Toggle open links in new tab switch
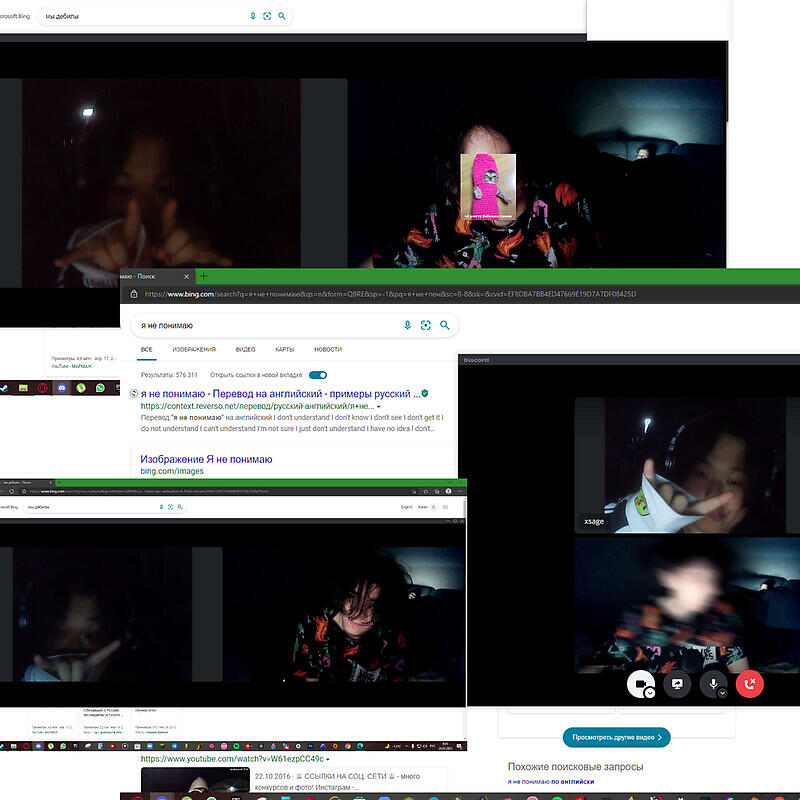Viewport: 800px width, 800px height. pos(318,375)
